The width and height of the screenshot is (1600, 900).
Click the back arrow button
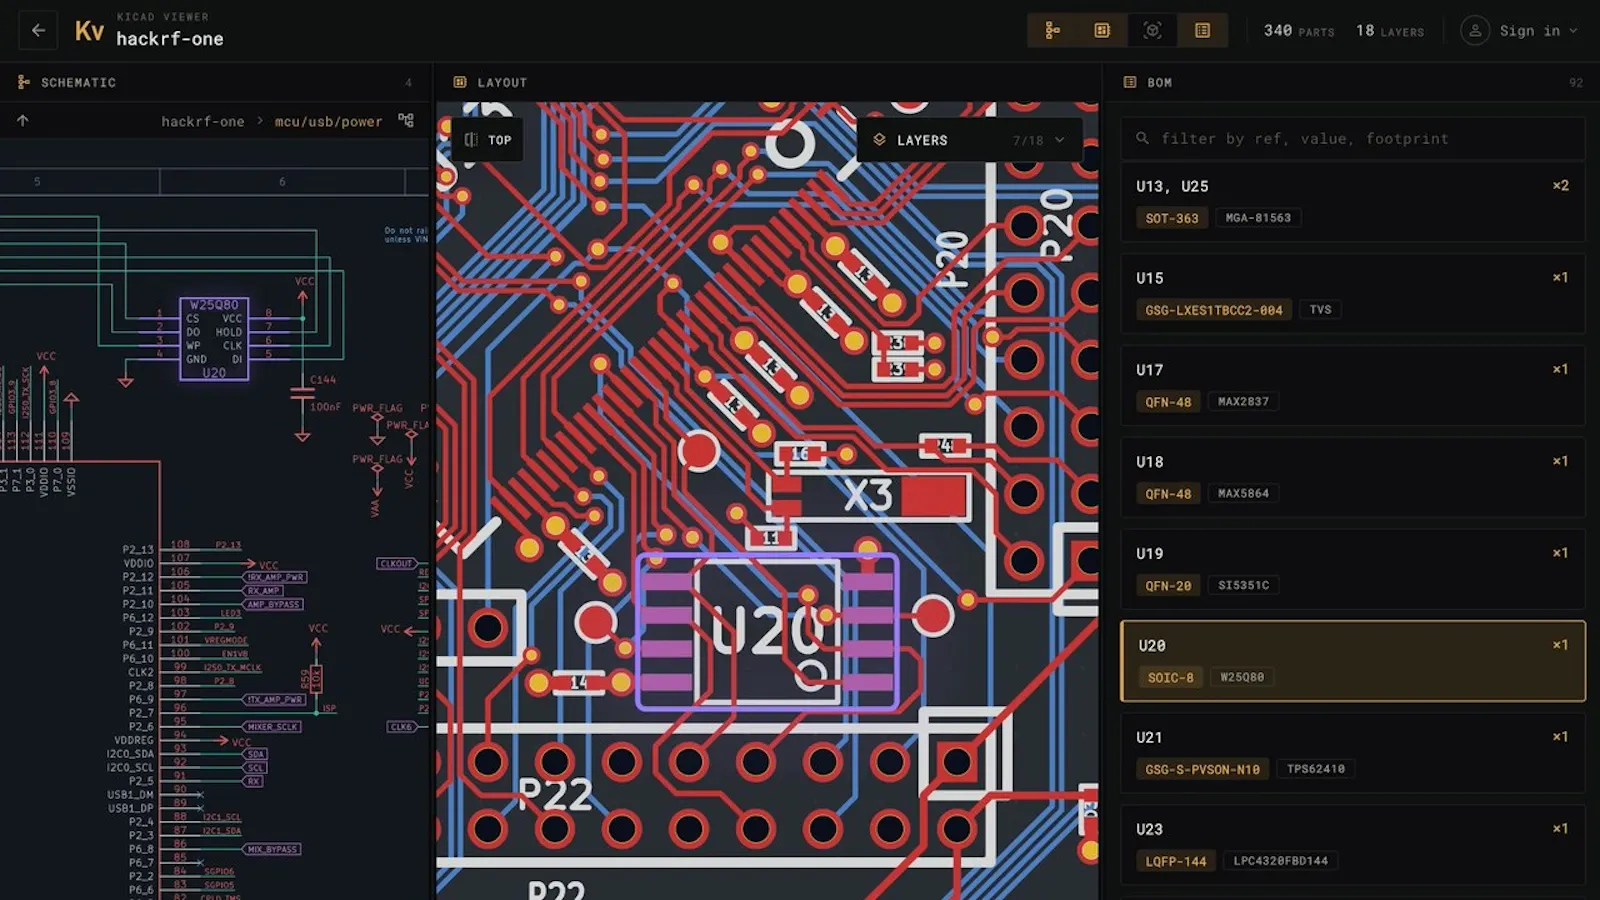tap(38, 31)
